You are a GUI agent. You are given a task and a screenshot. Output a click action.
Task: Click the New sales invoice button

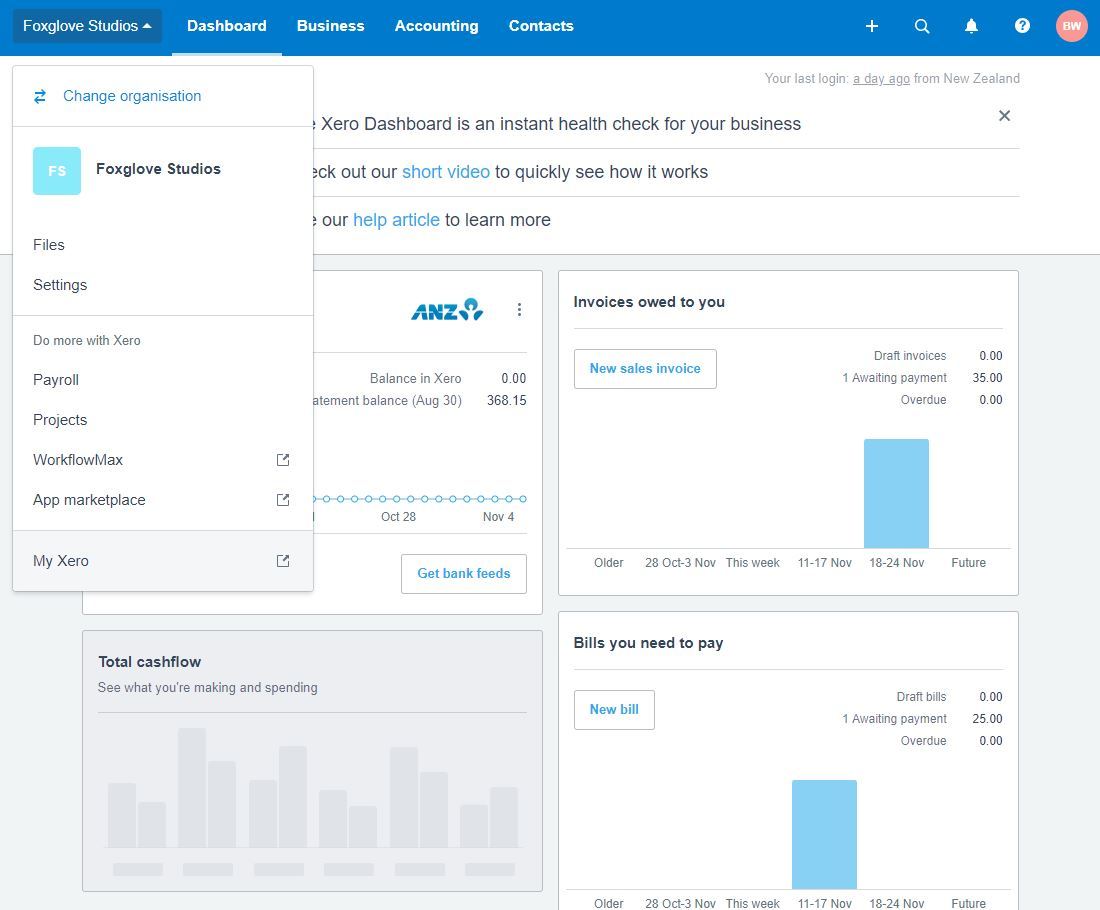(645, 369)
